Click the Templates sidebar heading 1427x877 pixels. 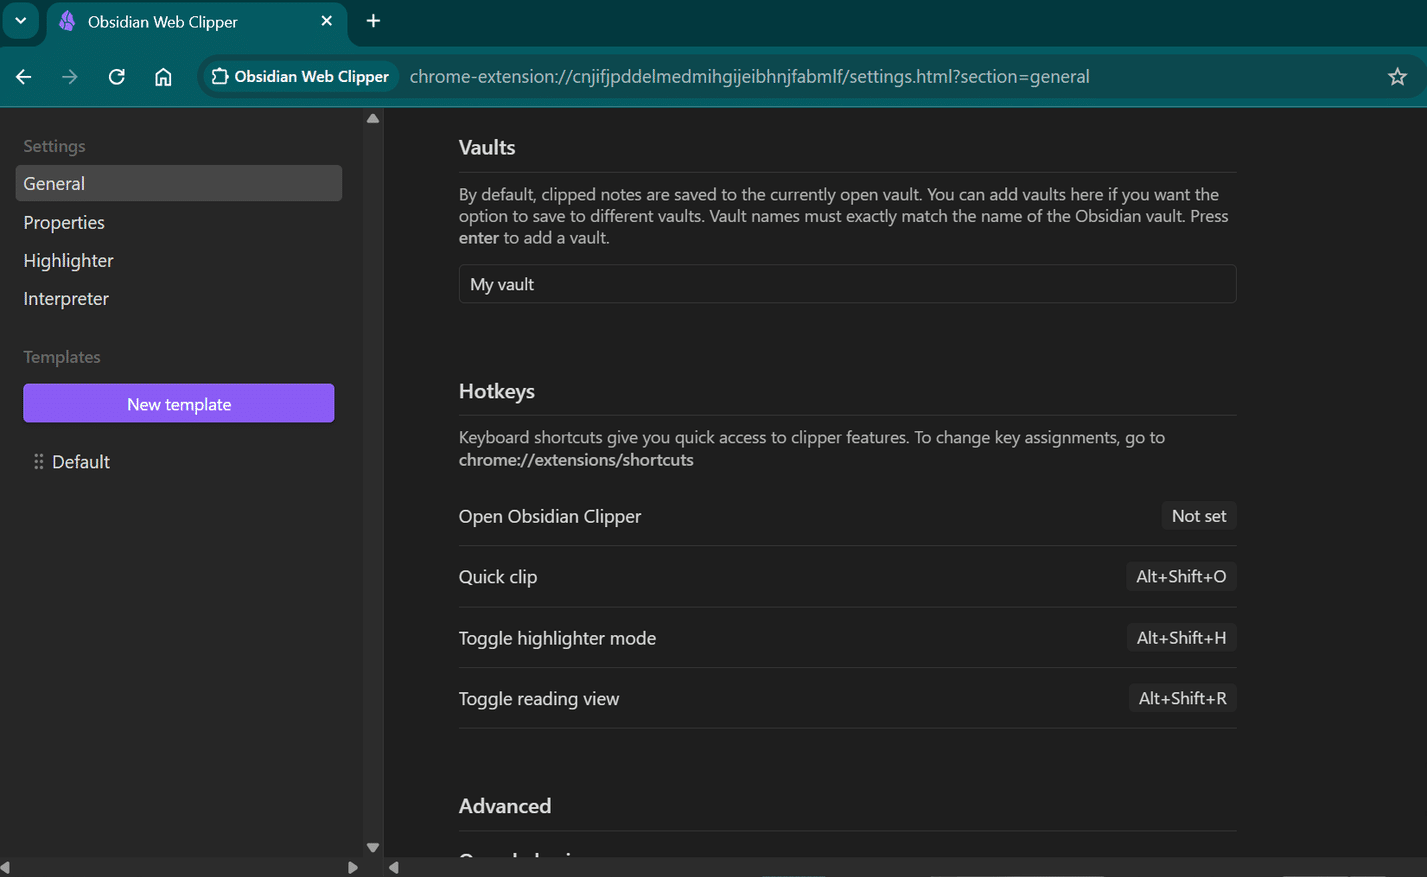coord(62,357)
